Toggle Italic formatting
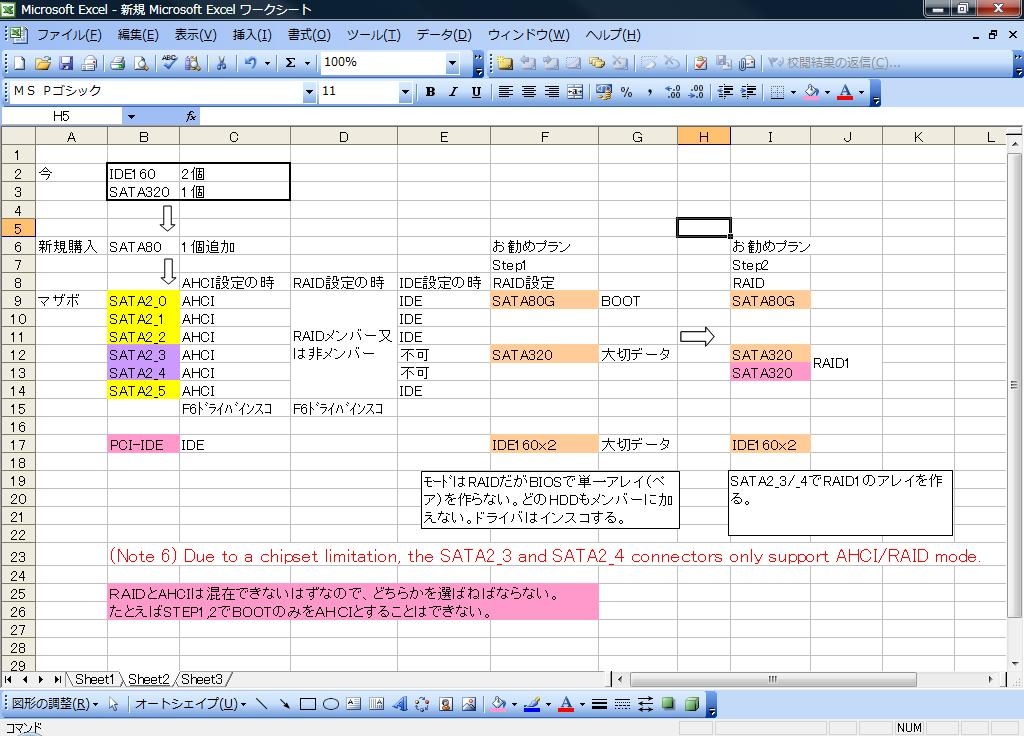This screenshot has height=736, width=1024. 453,92
